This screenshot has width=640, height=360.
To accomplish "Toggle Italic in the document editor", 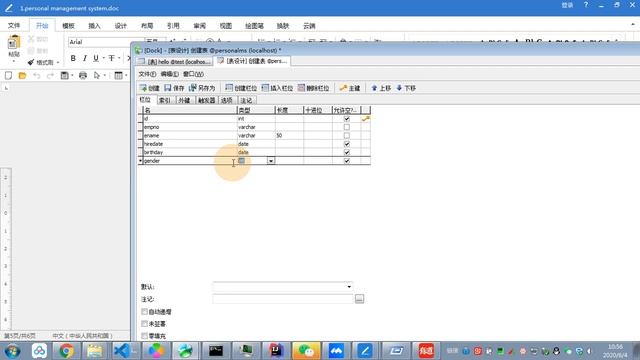I will tap(84, 58).
